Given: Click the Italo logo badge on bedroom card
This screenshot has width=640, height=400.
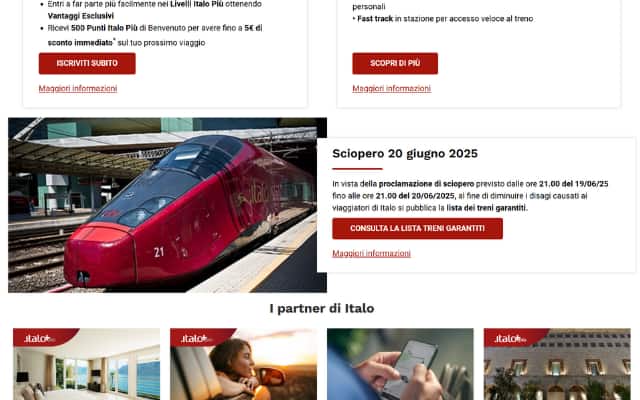Looking at the screenshot, I should coord(40,338).
